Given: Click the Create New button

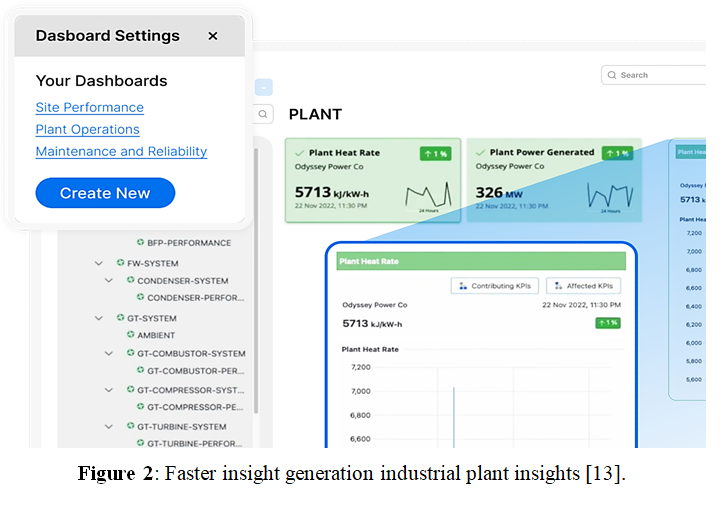Looking at the screenshot, I should tap(105, 193).
